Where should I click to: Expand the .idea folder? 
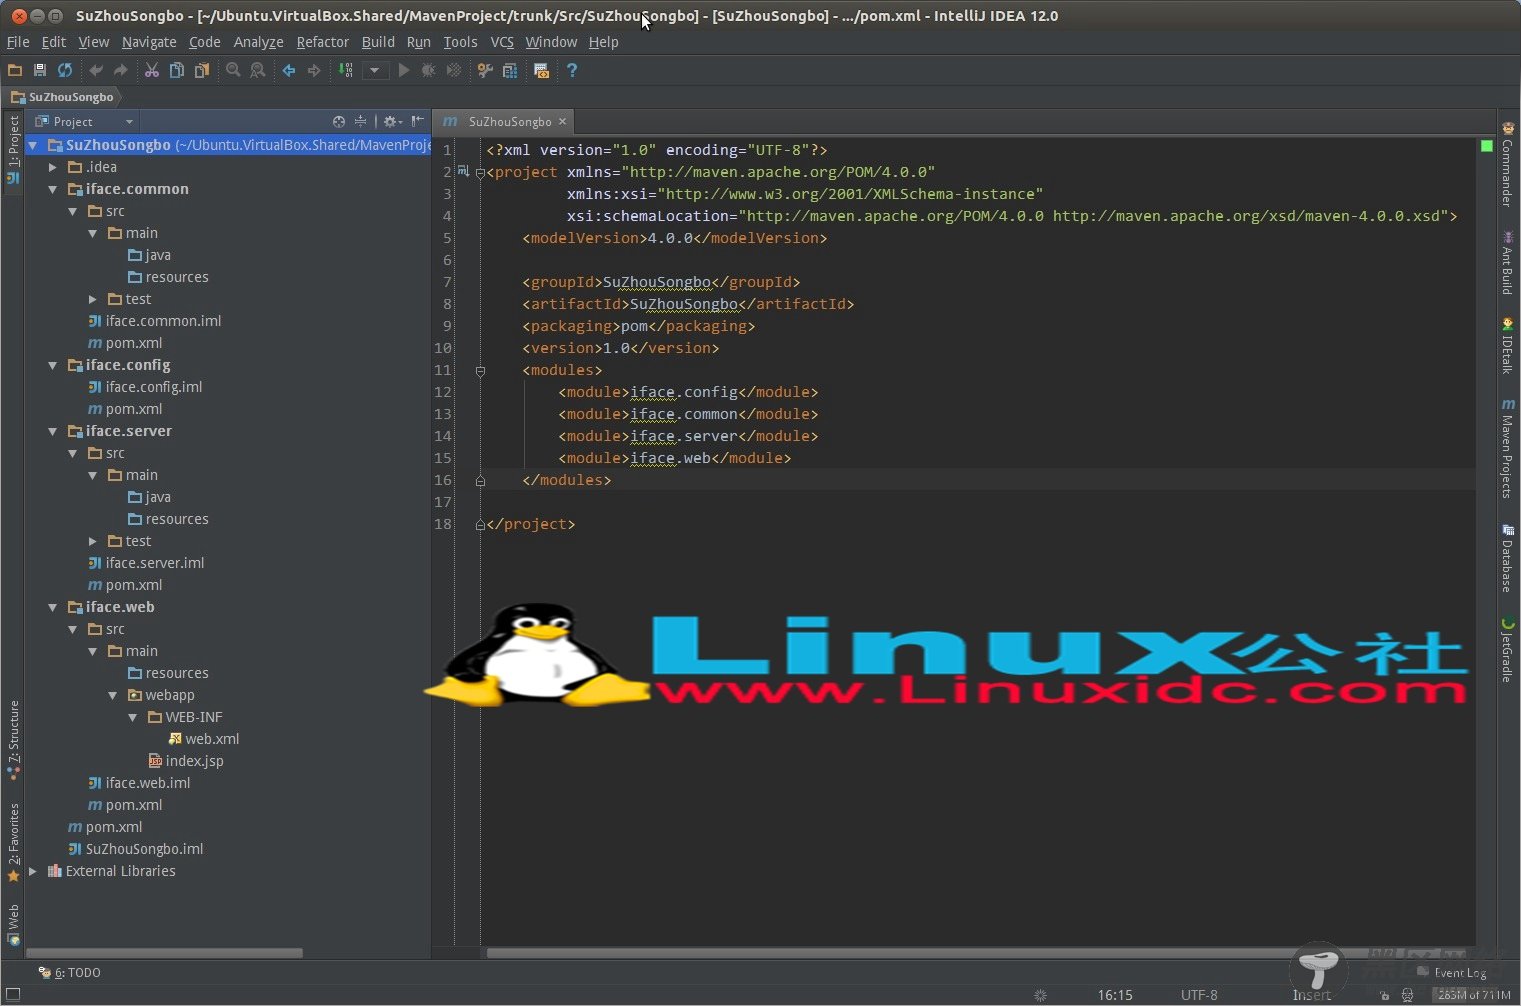(53, 167)
